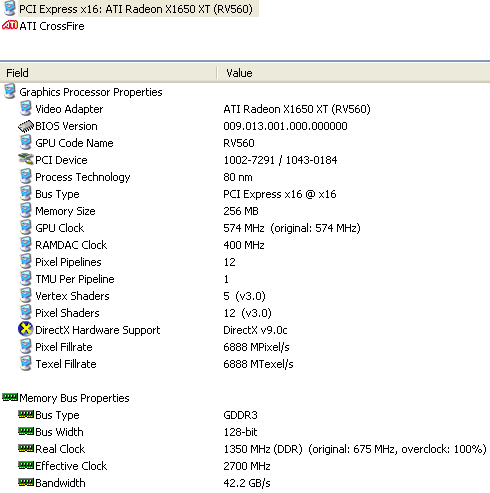Select value DirectX v9.0c

tap(255, 330)
